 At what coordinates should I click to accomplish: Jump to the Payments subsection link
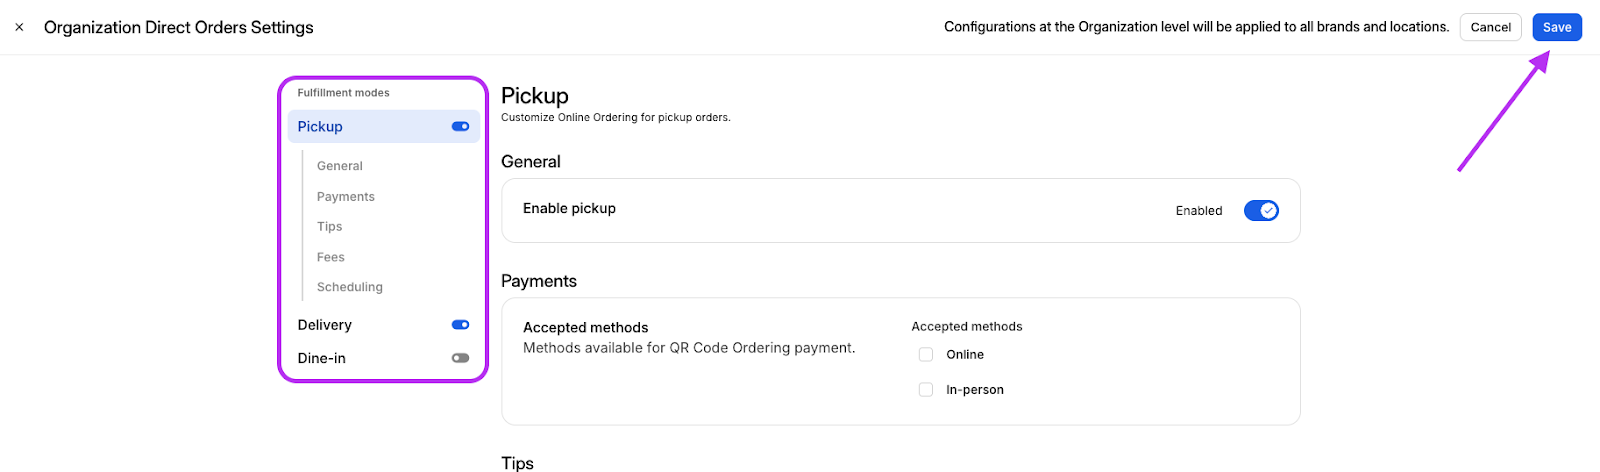346,197
